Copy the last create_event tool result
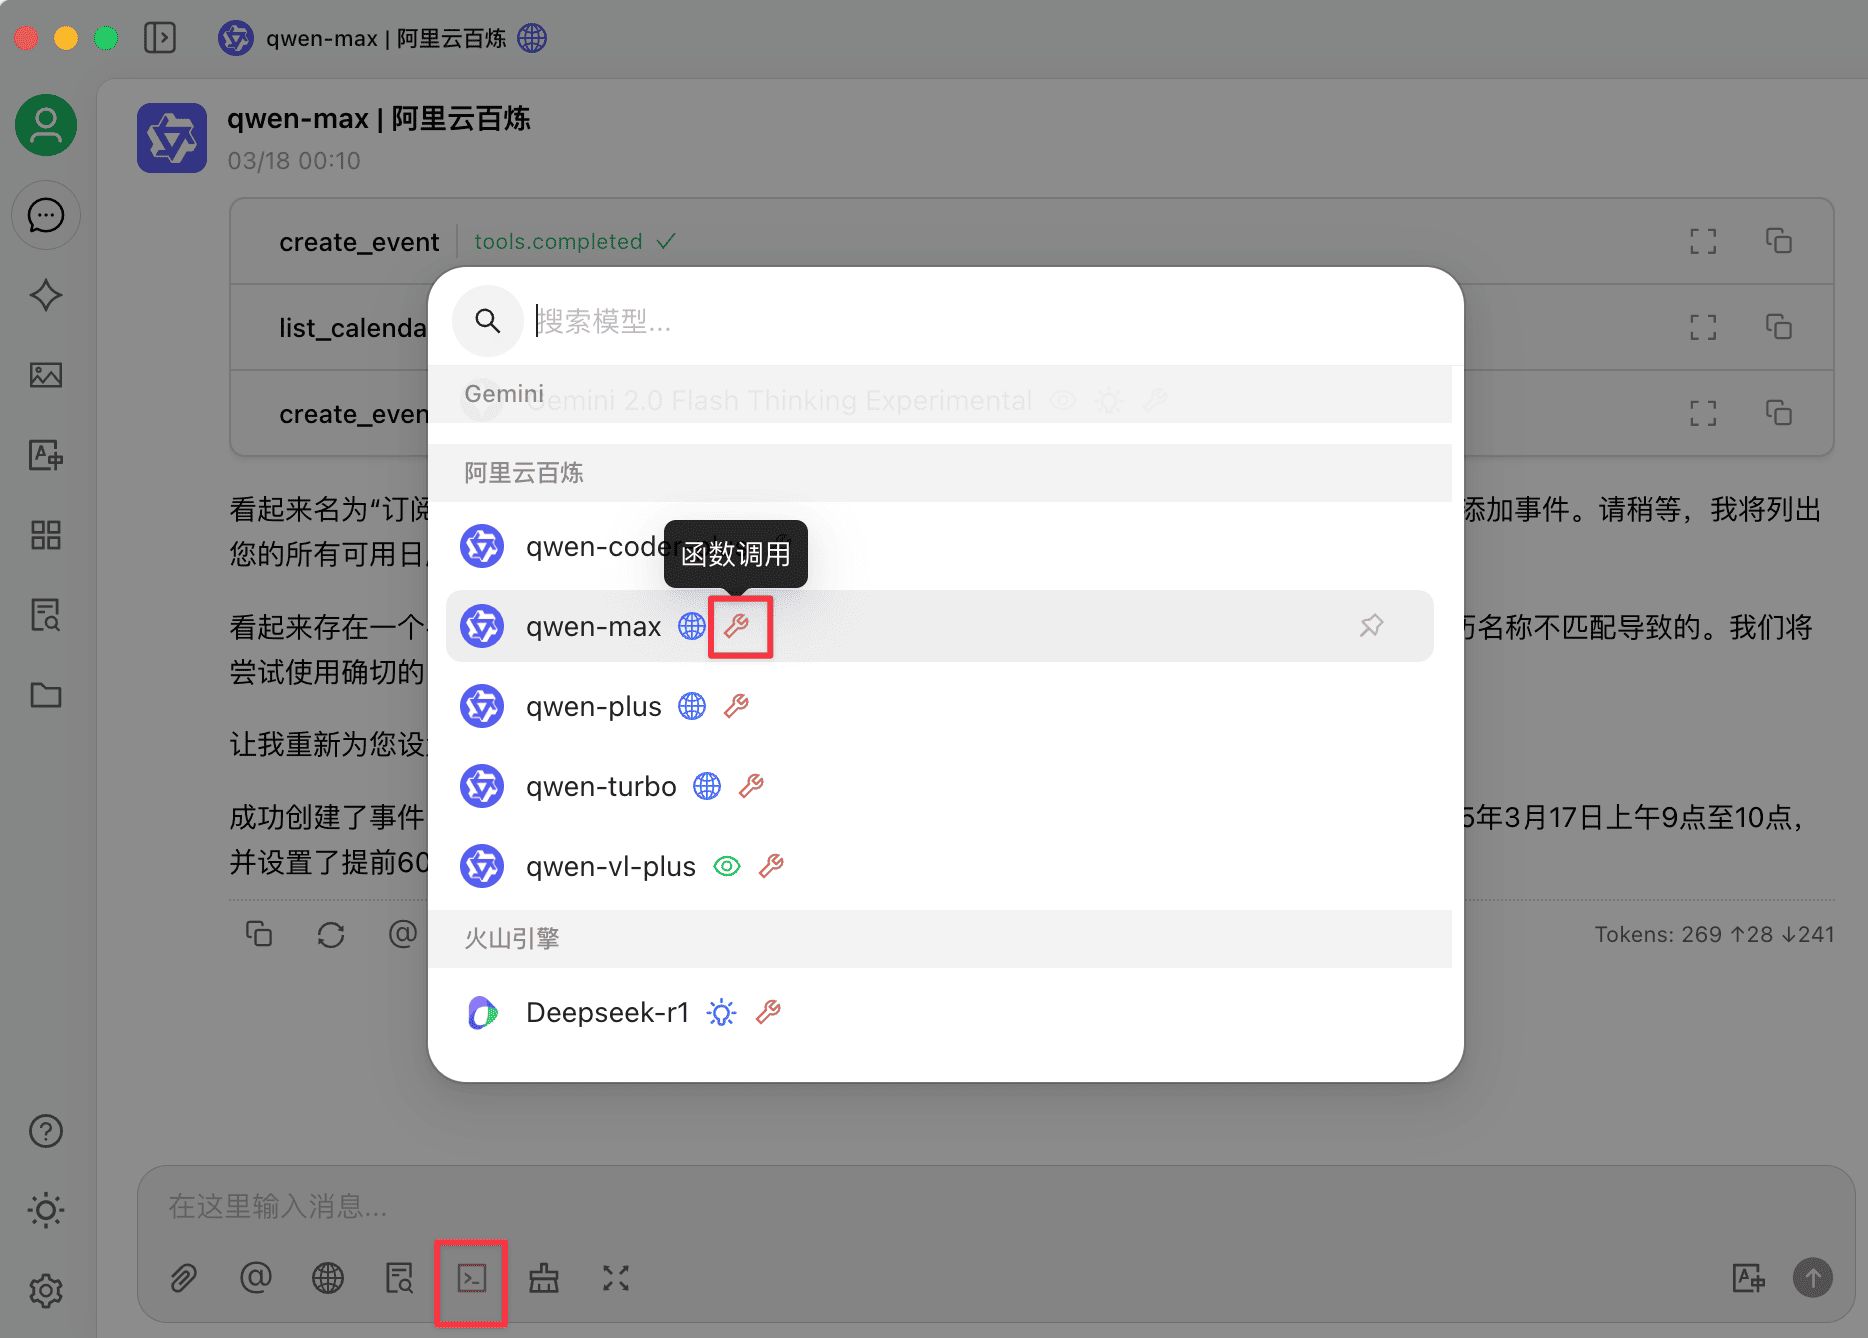The image size is (1868, 1338). tap(1779, 413)
